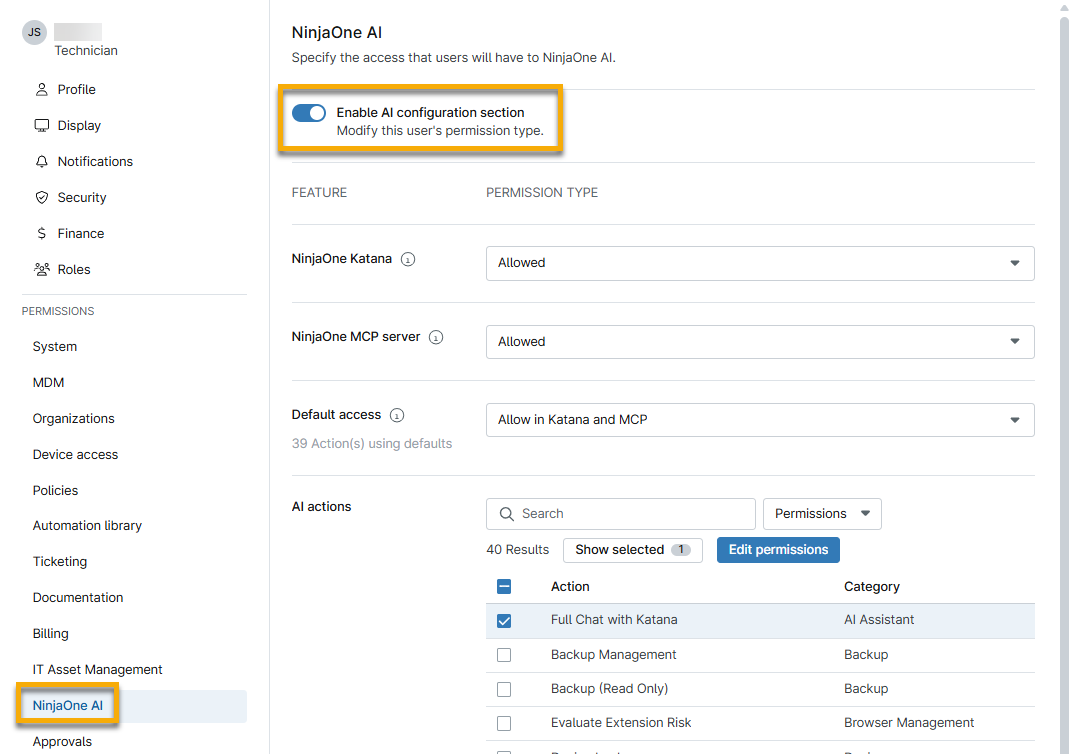Click the Security shield icon
The width and height of the screenshot is (1072, 754).
(42, 198)
